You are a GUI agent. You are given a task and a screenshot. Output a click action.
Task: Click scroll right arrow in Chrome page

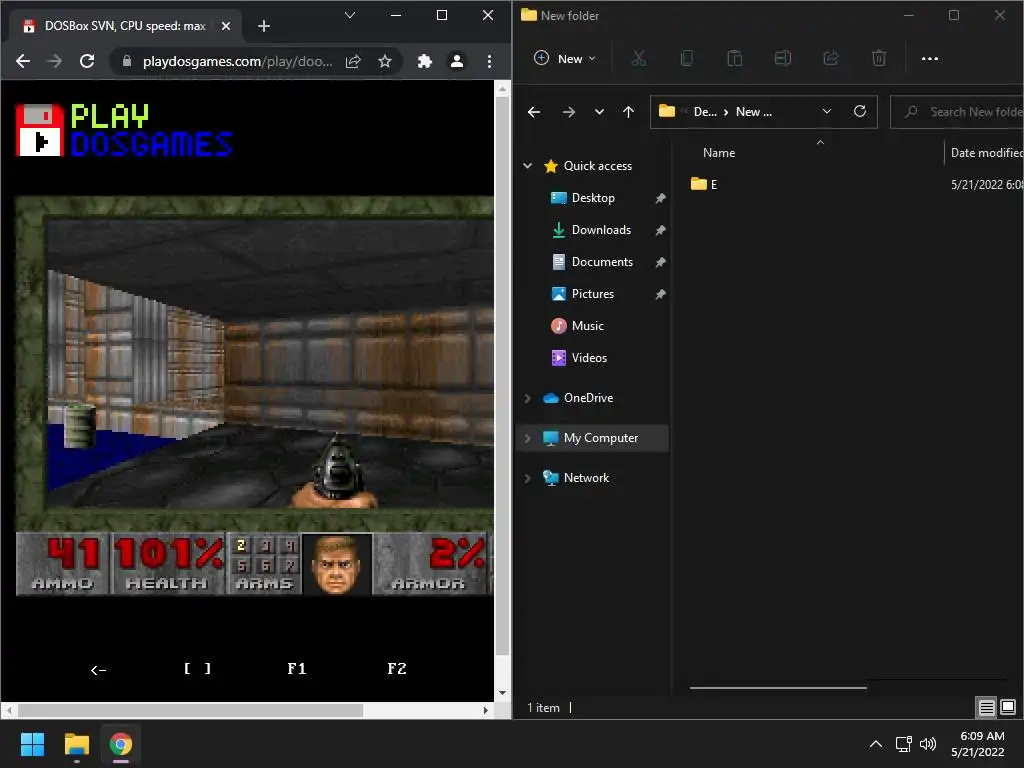pos(485,710)
